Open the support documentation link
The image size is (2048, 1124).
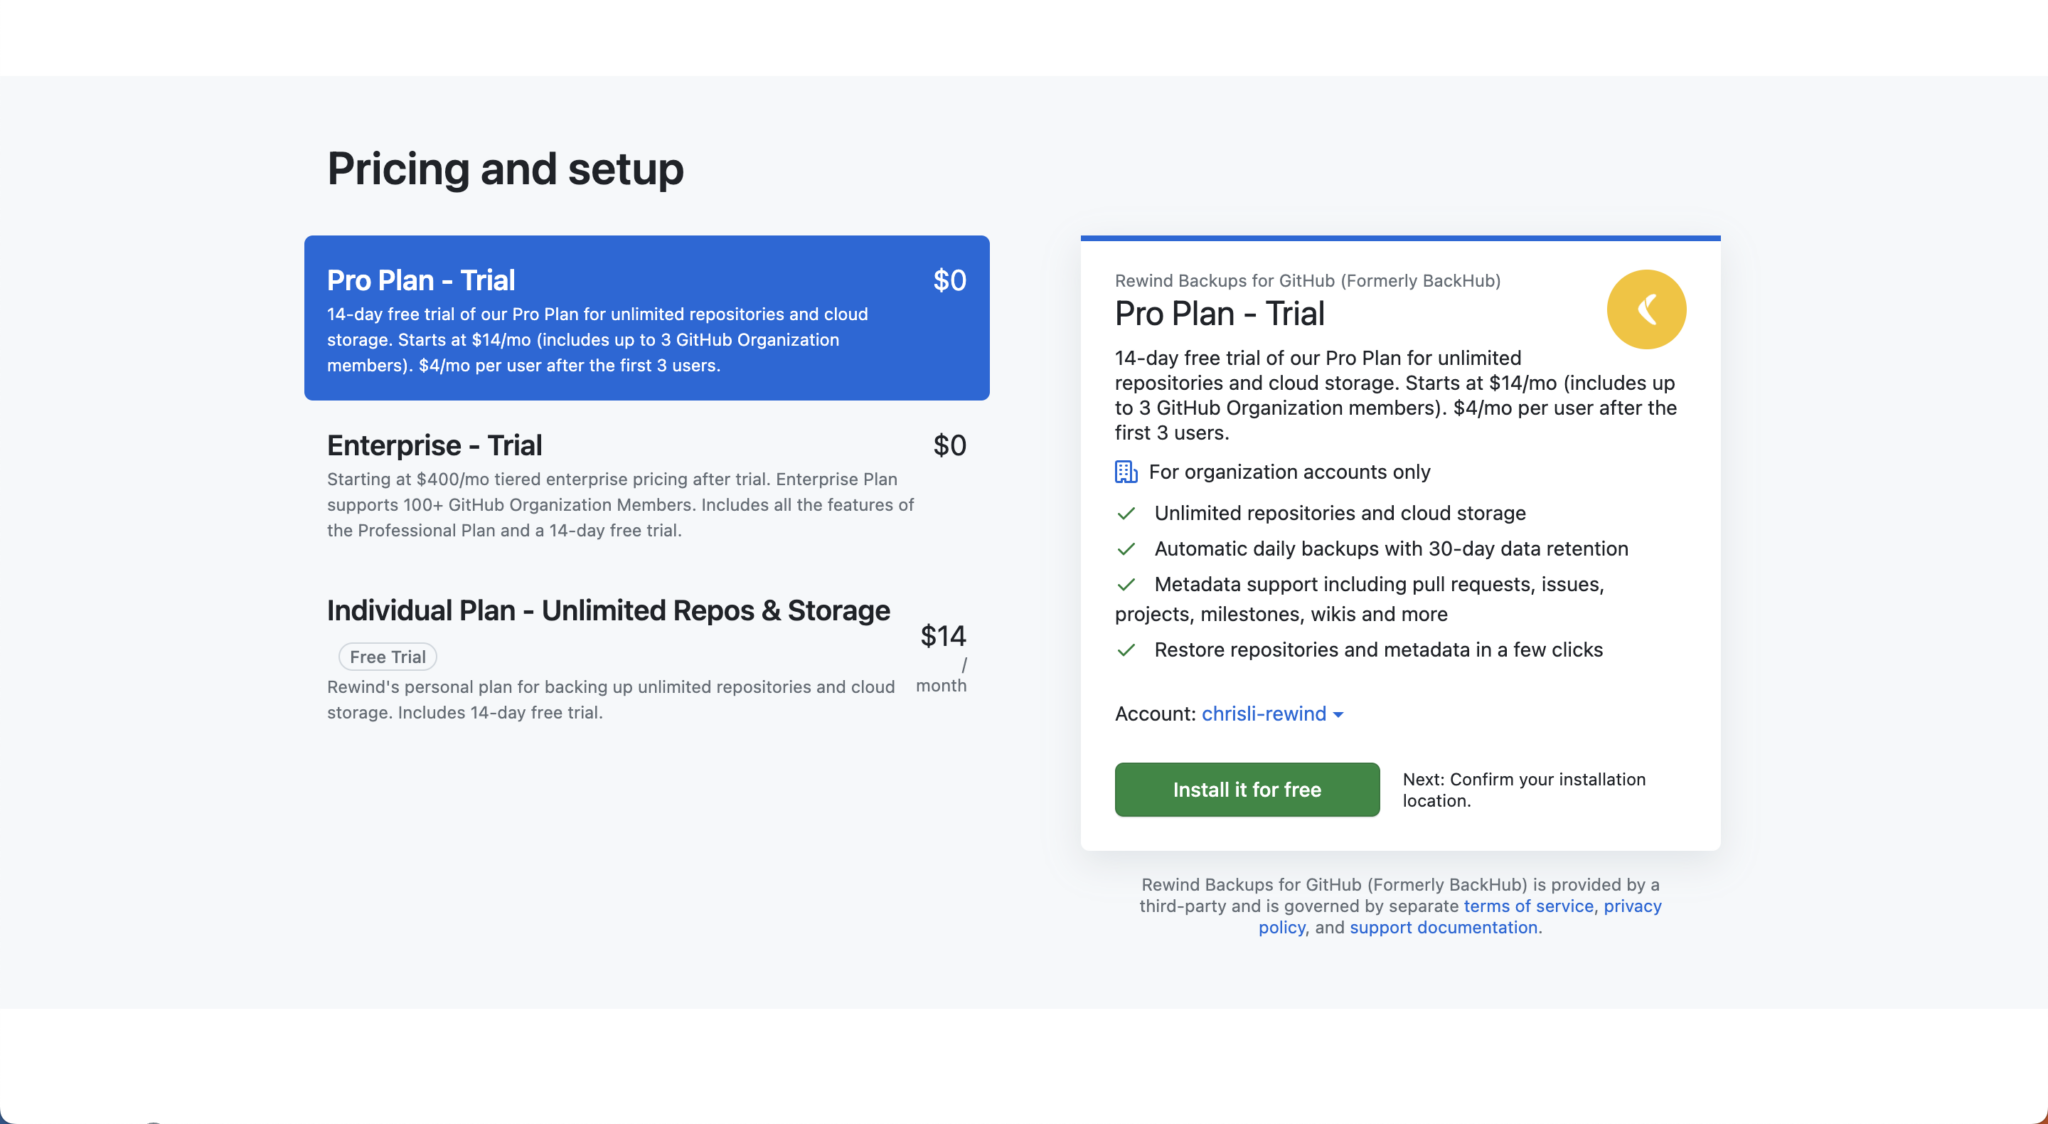click(x=1443, y=927)
